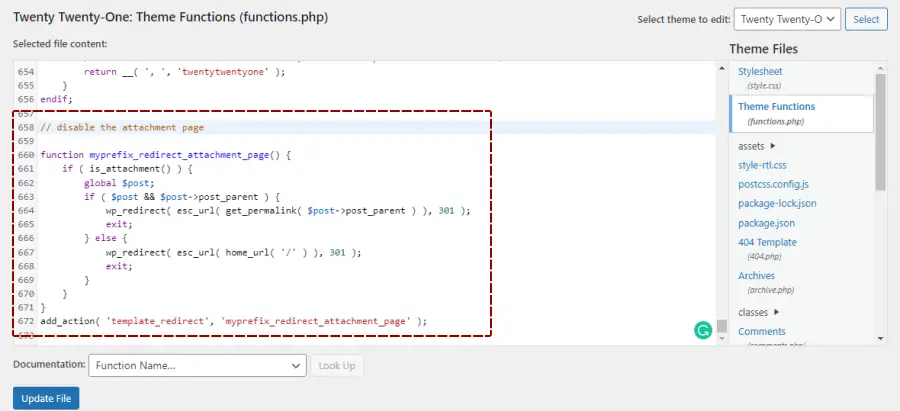900x411 pixels.
Task: Open the Comments template file
Action: pyautogui.click(x=761, y=331)
